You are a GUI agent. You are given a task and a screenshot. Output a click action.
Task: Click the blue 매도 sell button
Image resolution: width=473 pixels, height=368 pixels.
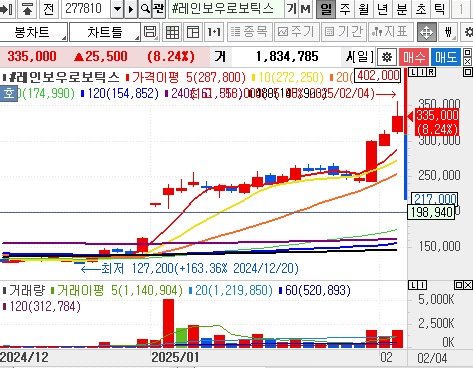[x=446, y=57]
